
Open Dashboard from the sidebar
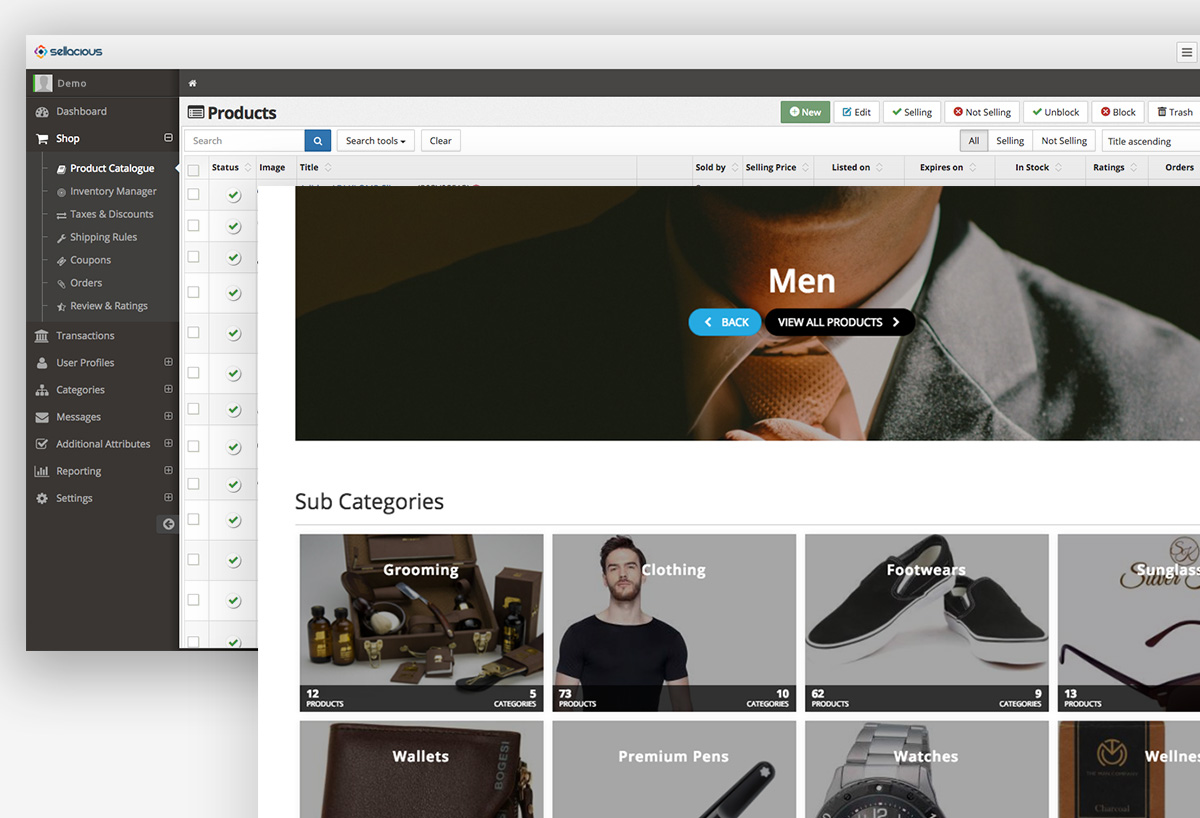(81, 111)
